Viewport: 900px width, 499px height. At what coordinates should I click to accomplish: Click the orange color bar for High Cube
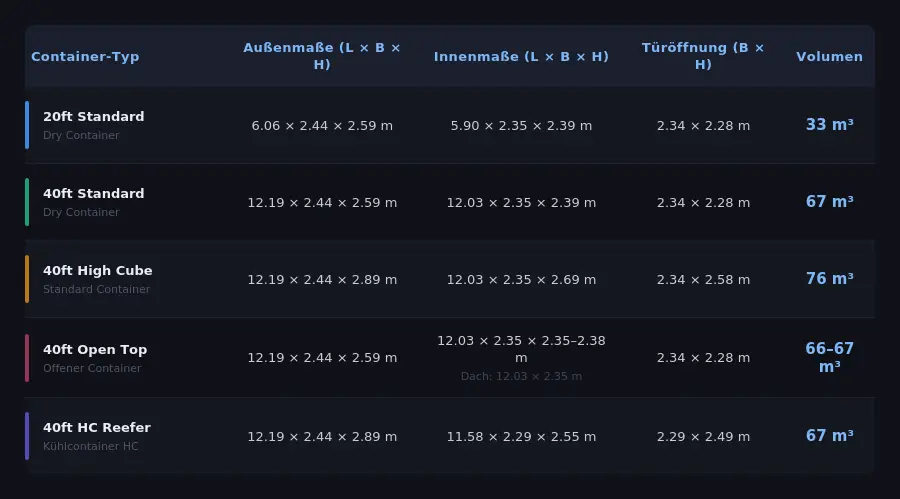tap(27, 279)
